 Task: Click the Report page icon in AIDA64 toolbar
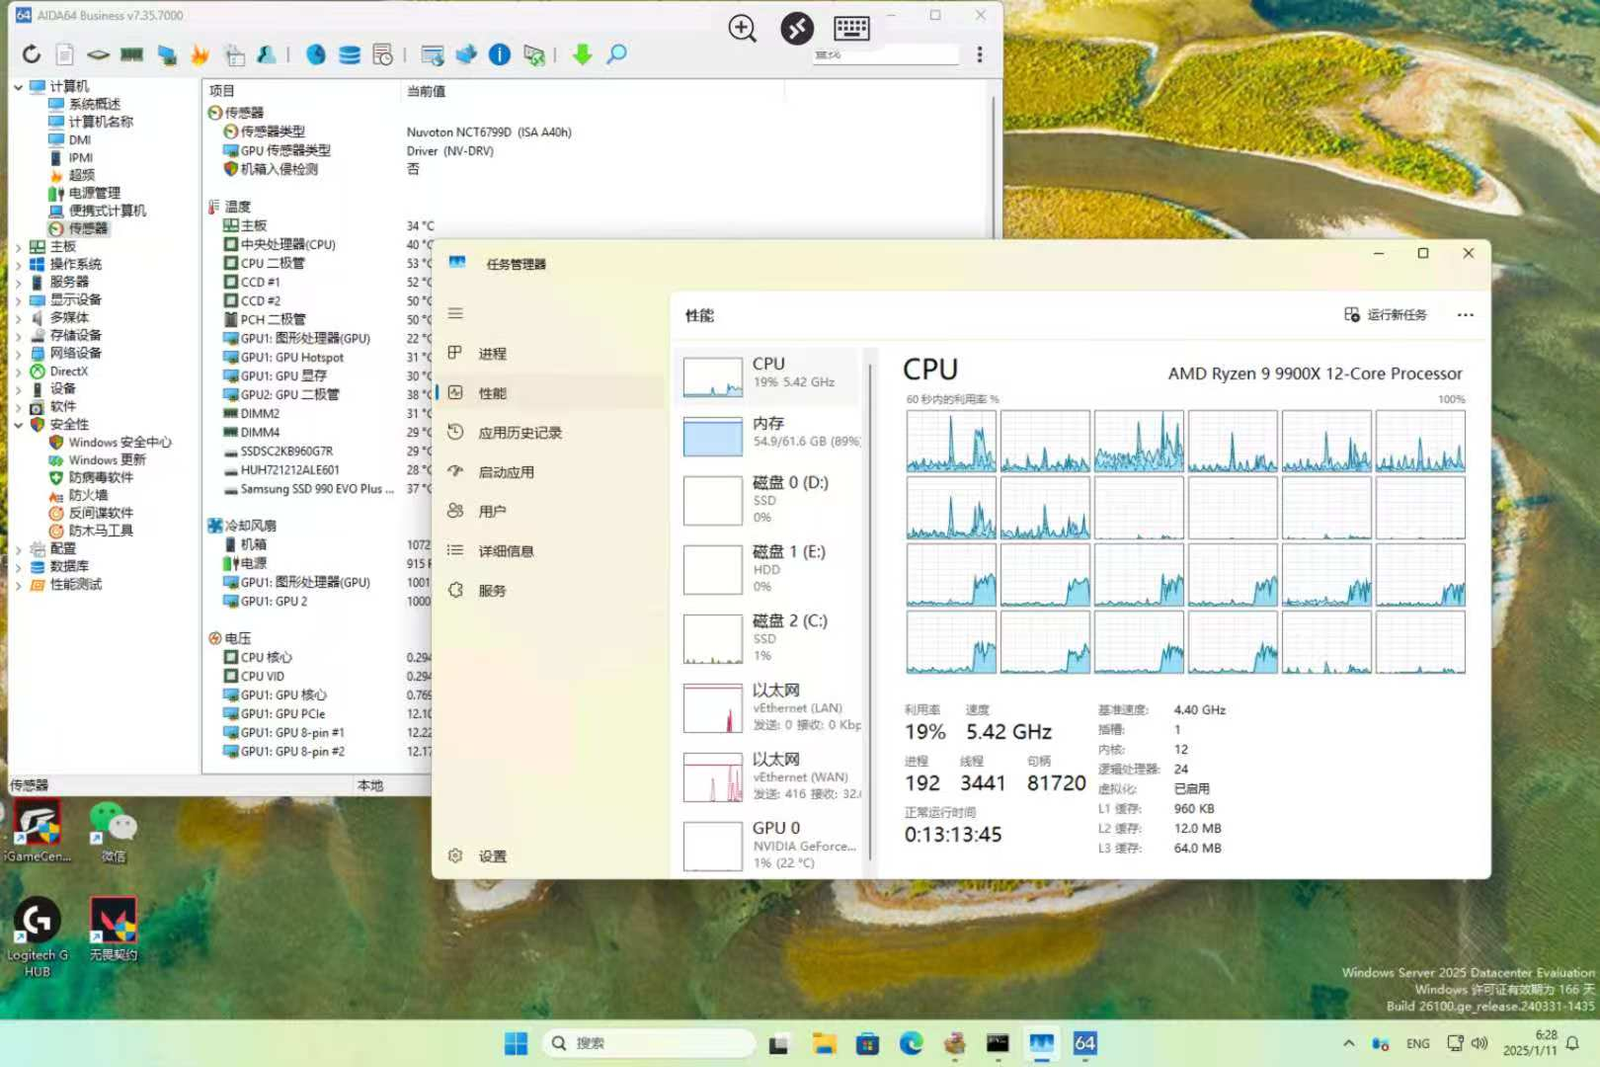tap(65, 55)
